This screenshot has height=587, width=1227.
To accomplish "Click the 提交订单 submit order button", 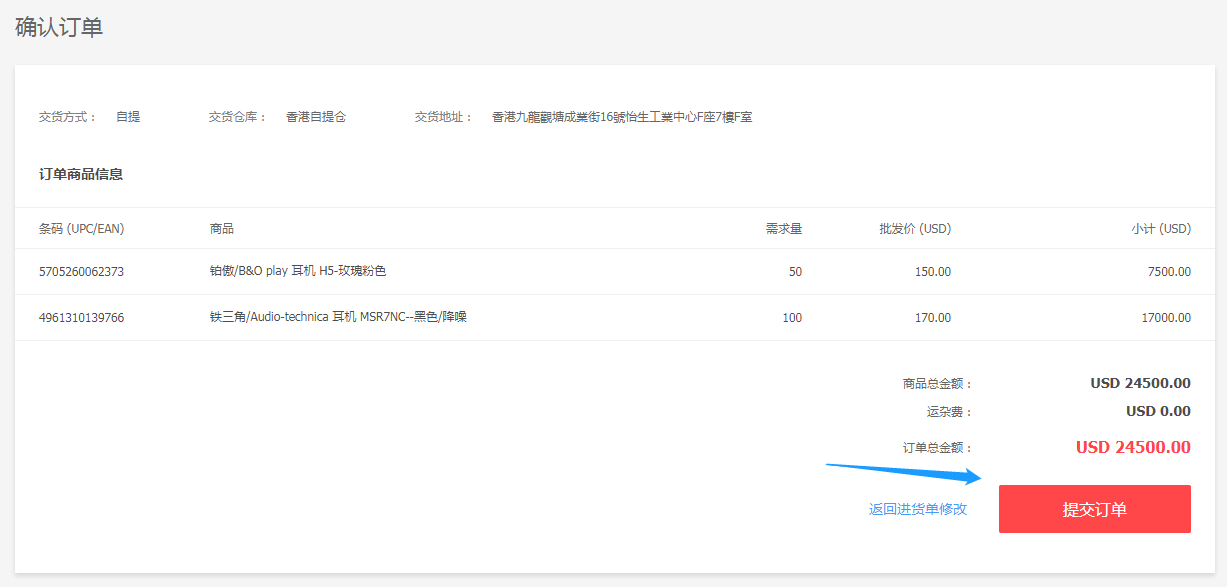I will pos(1094,509).
